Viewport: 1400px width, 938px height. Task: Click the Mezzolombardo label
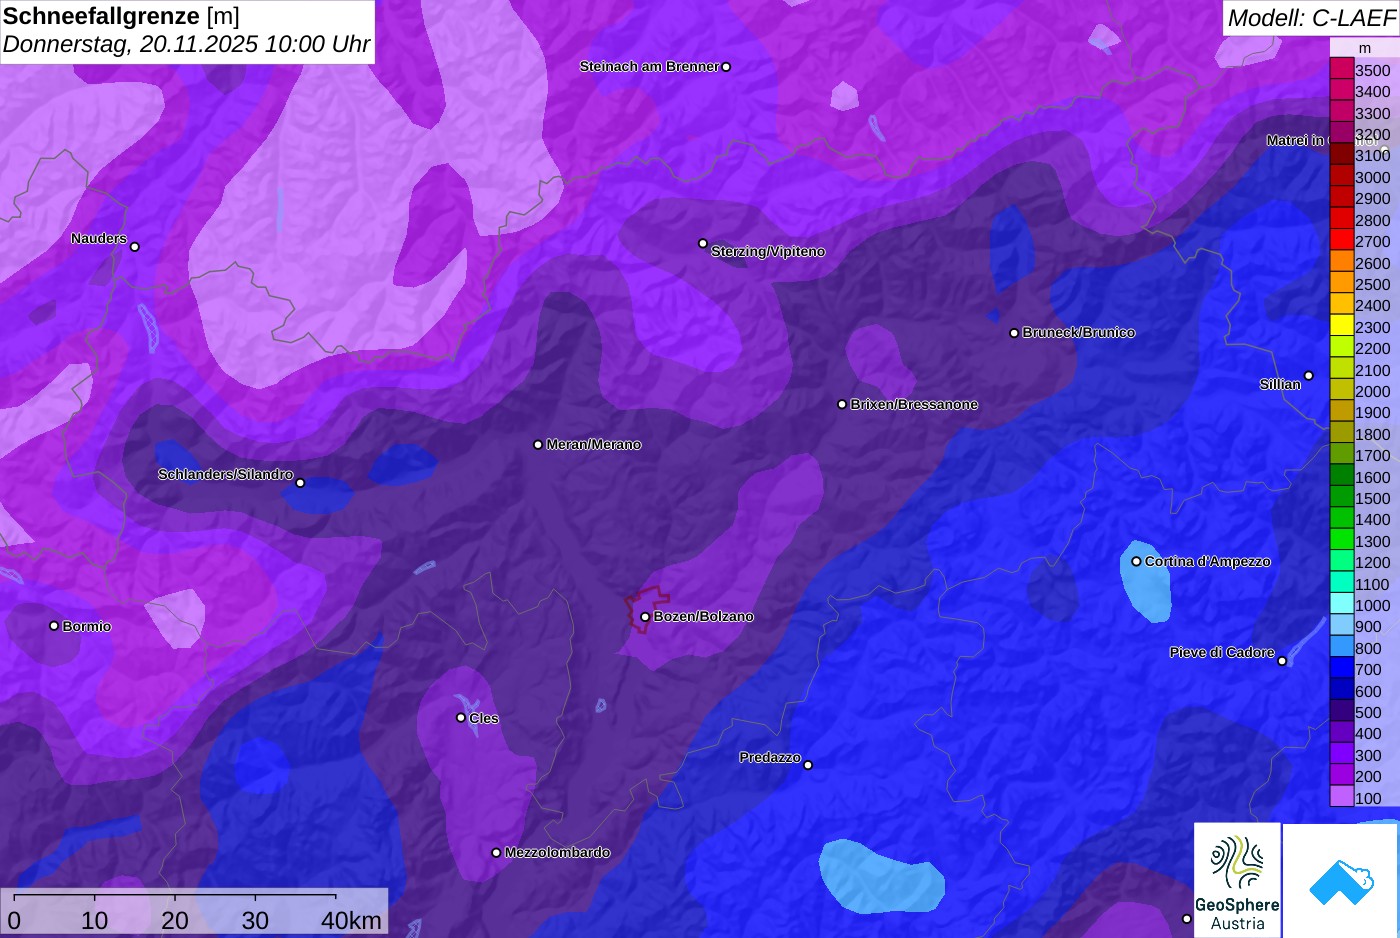pos(557,852)
